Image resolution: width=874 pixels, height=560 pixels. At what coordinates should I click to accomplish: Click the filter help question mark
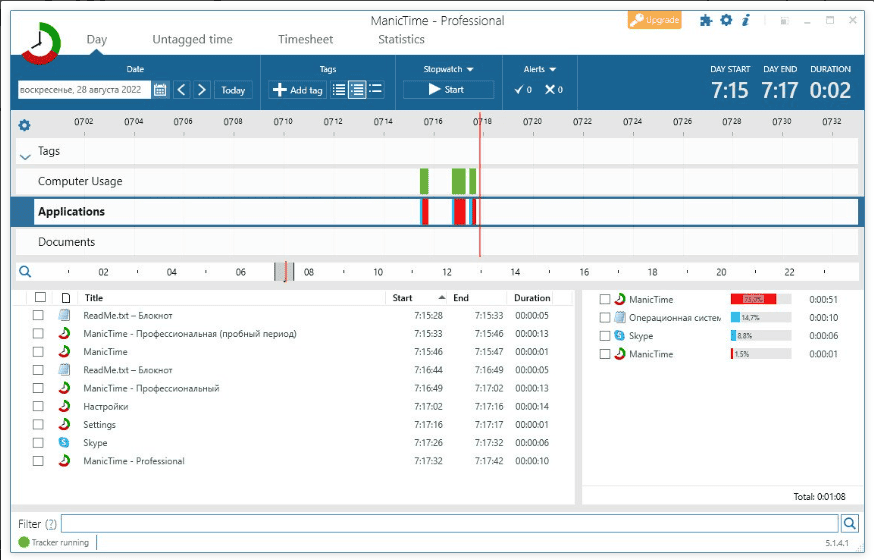(x=51, y=524)
